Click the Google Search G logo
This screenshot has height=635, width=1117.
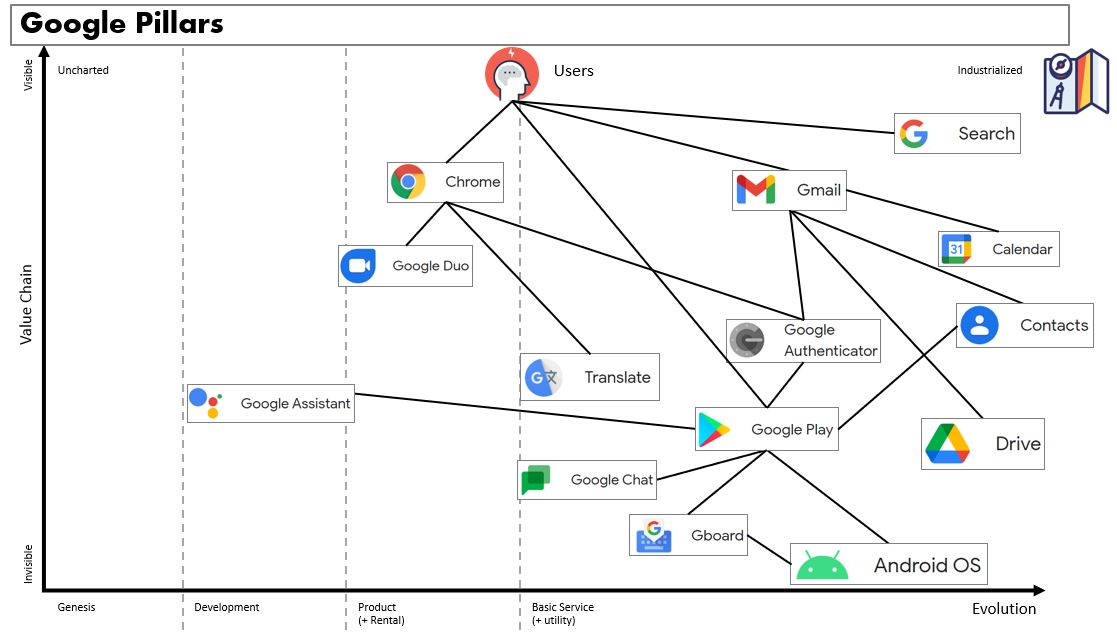tap(914, 134)
